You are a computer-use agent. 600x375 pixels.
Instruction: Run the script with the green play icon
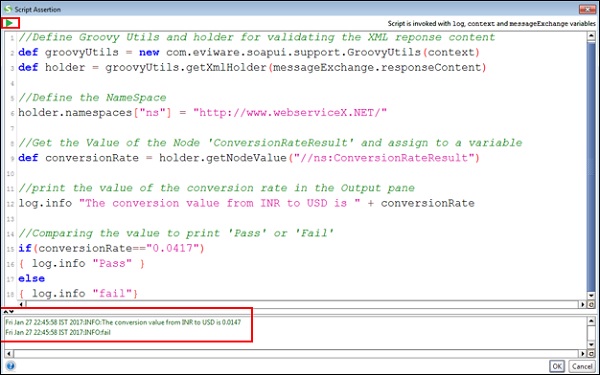coord(10,23)
